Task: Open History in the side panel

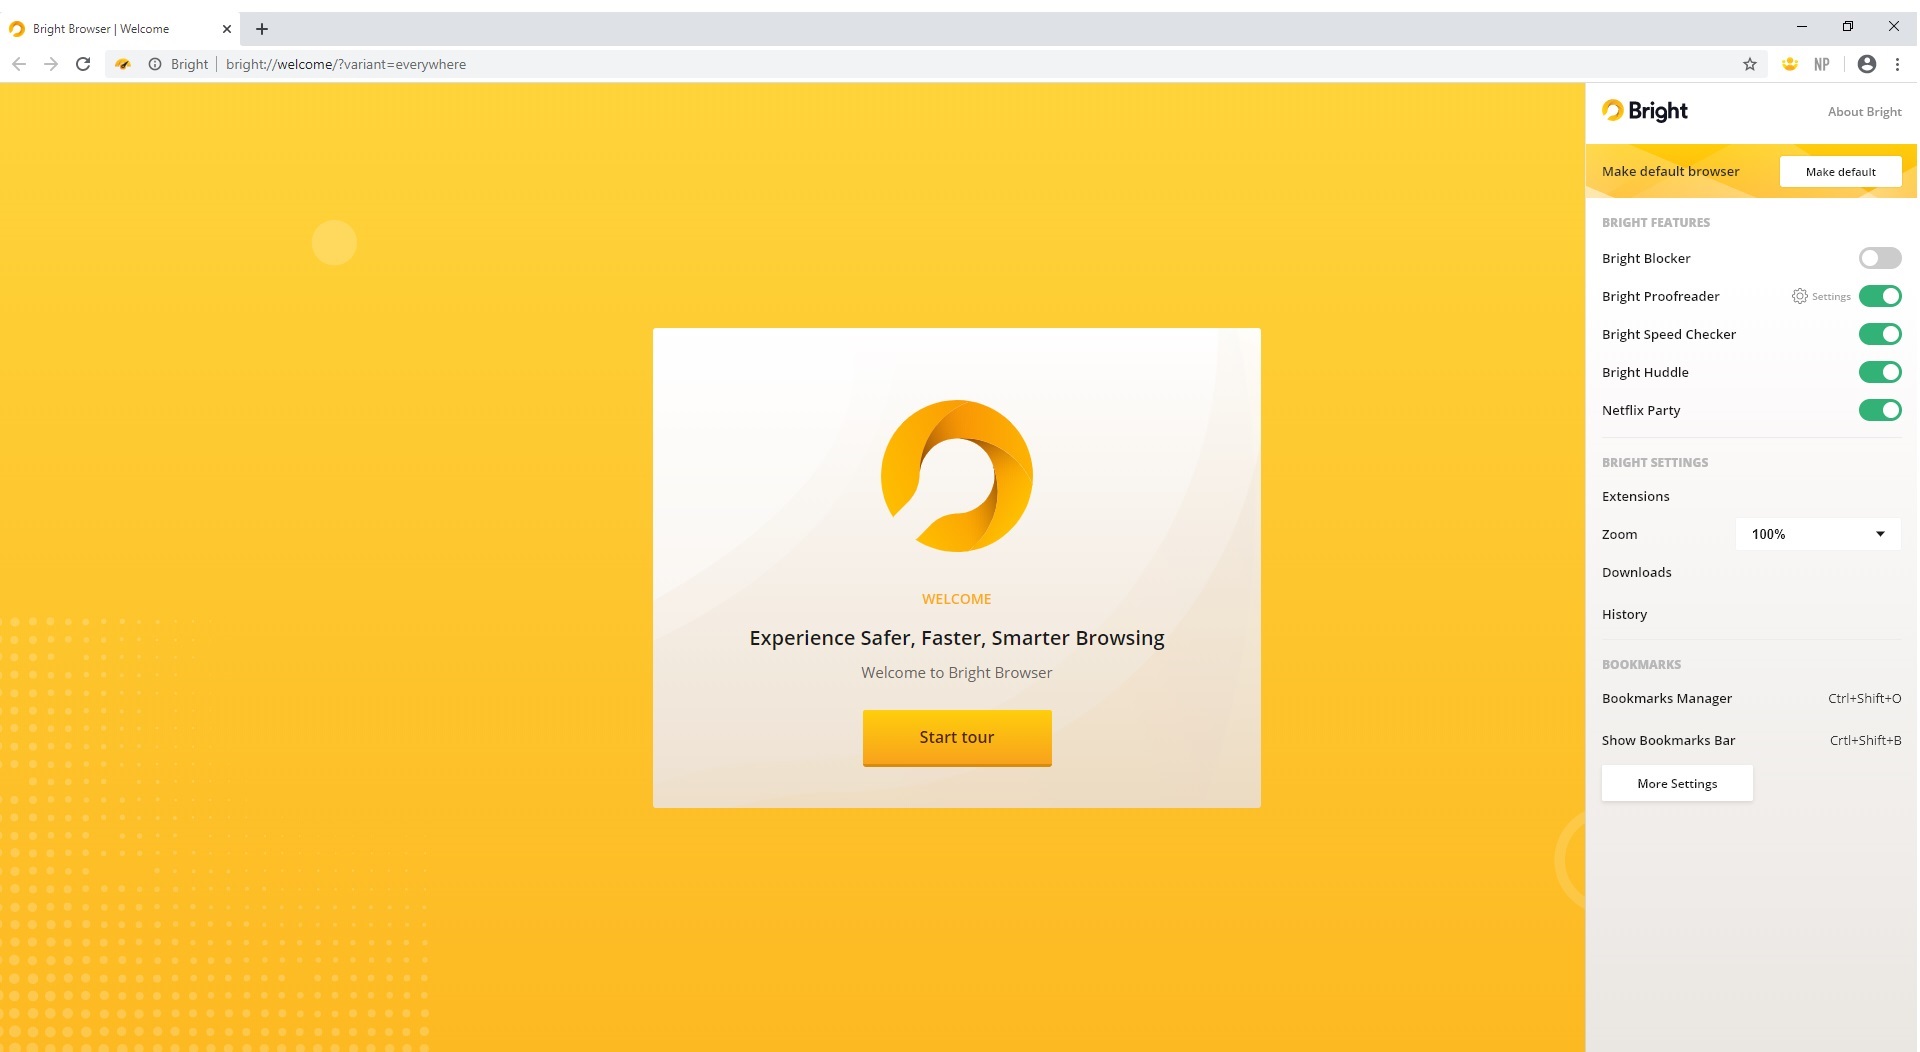Action: tap(1624, 614)
